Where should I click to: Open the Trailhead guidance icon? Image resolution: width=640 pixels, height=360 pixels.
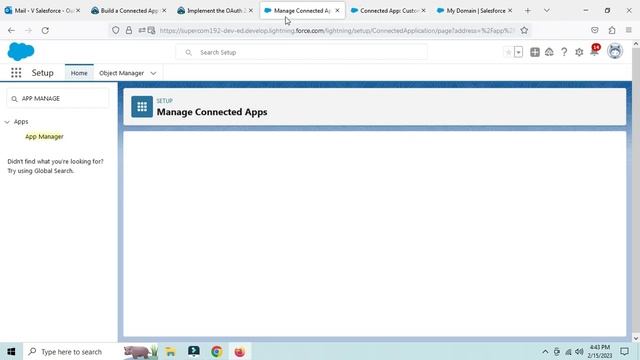click(549, 52)
